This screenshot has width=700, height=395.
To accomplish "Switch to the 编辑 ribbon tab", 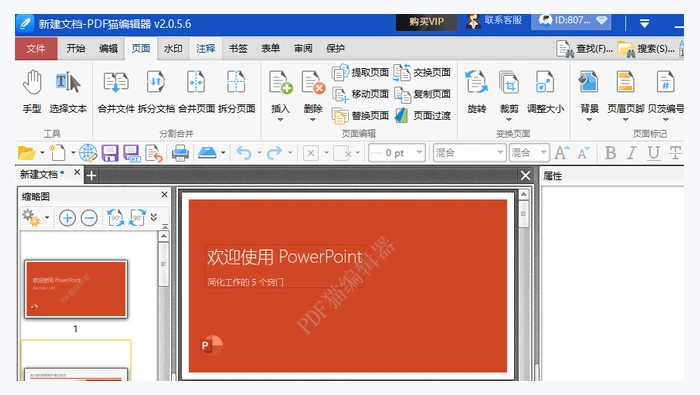I will 108,49.
